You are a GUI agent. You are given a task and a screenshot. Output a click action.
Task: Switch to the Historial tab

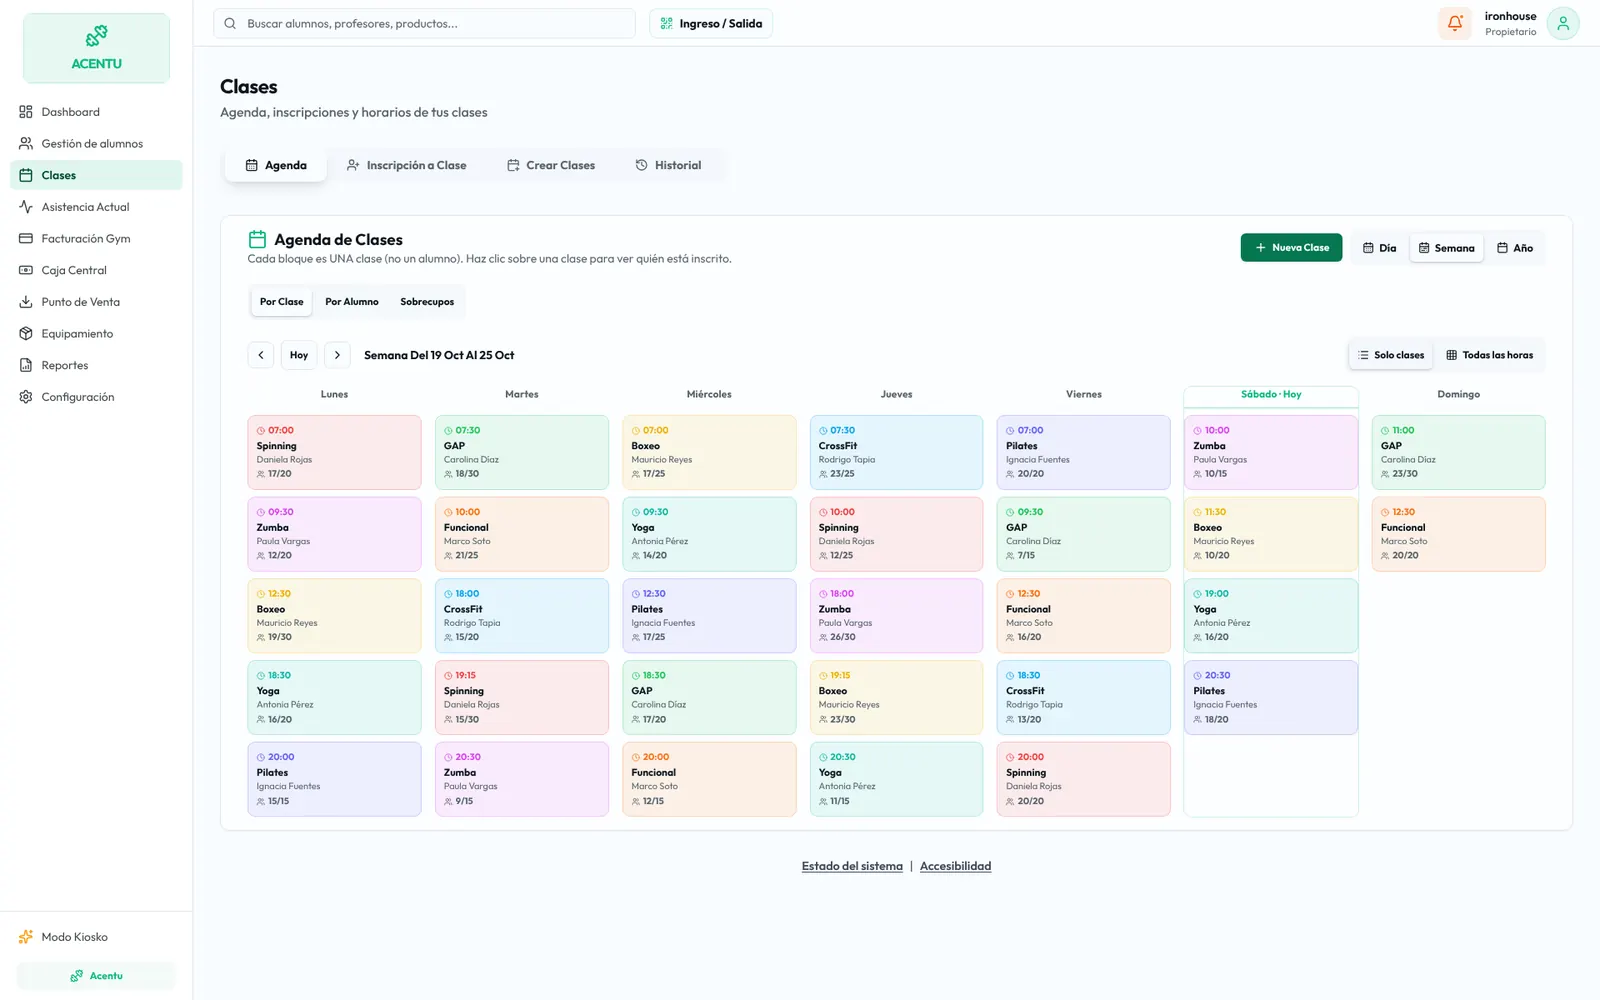point(668,165)
